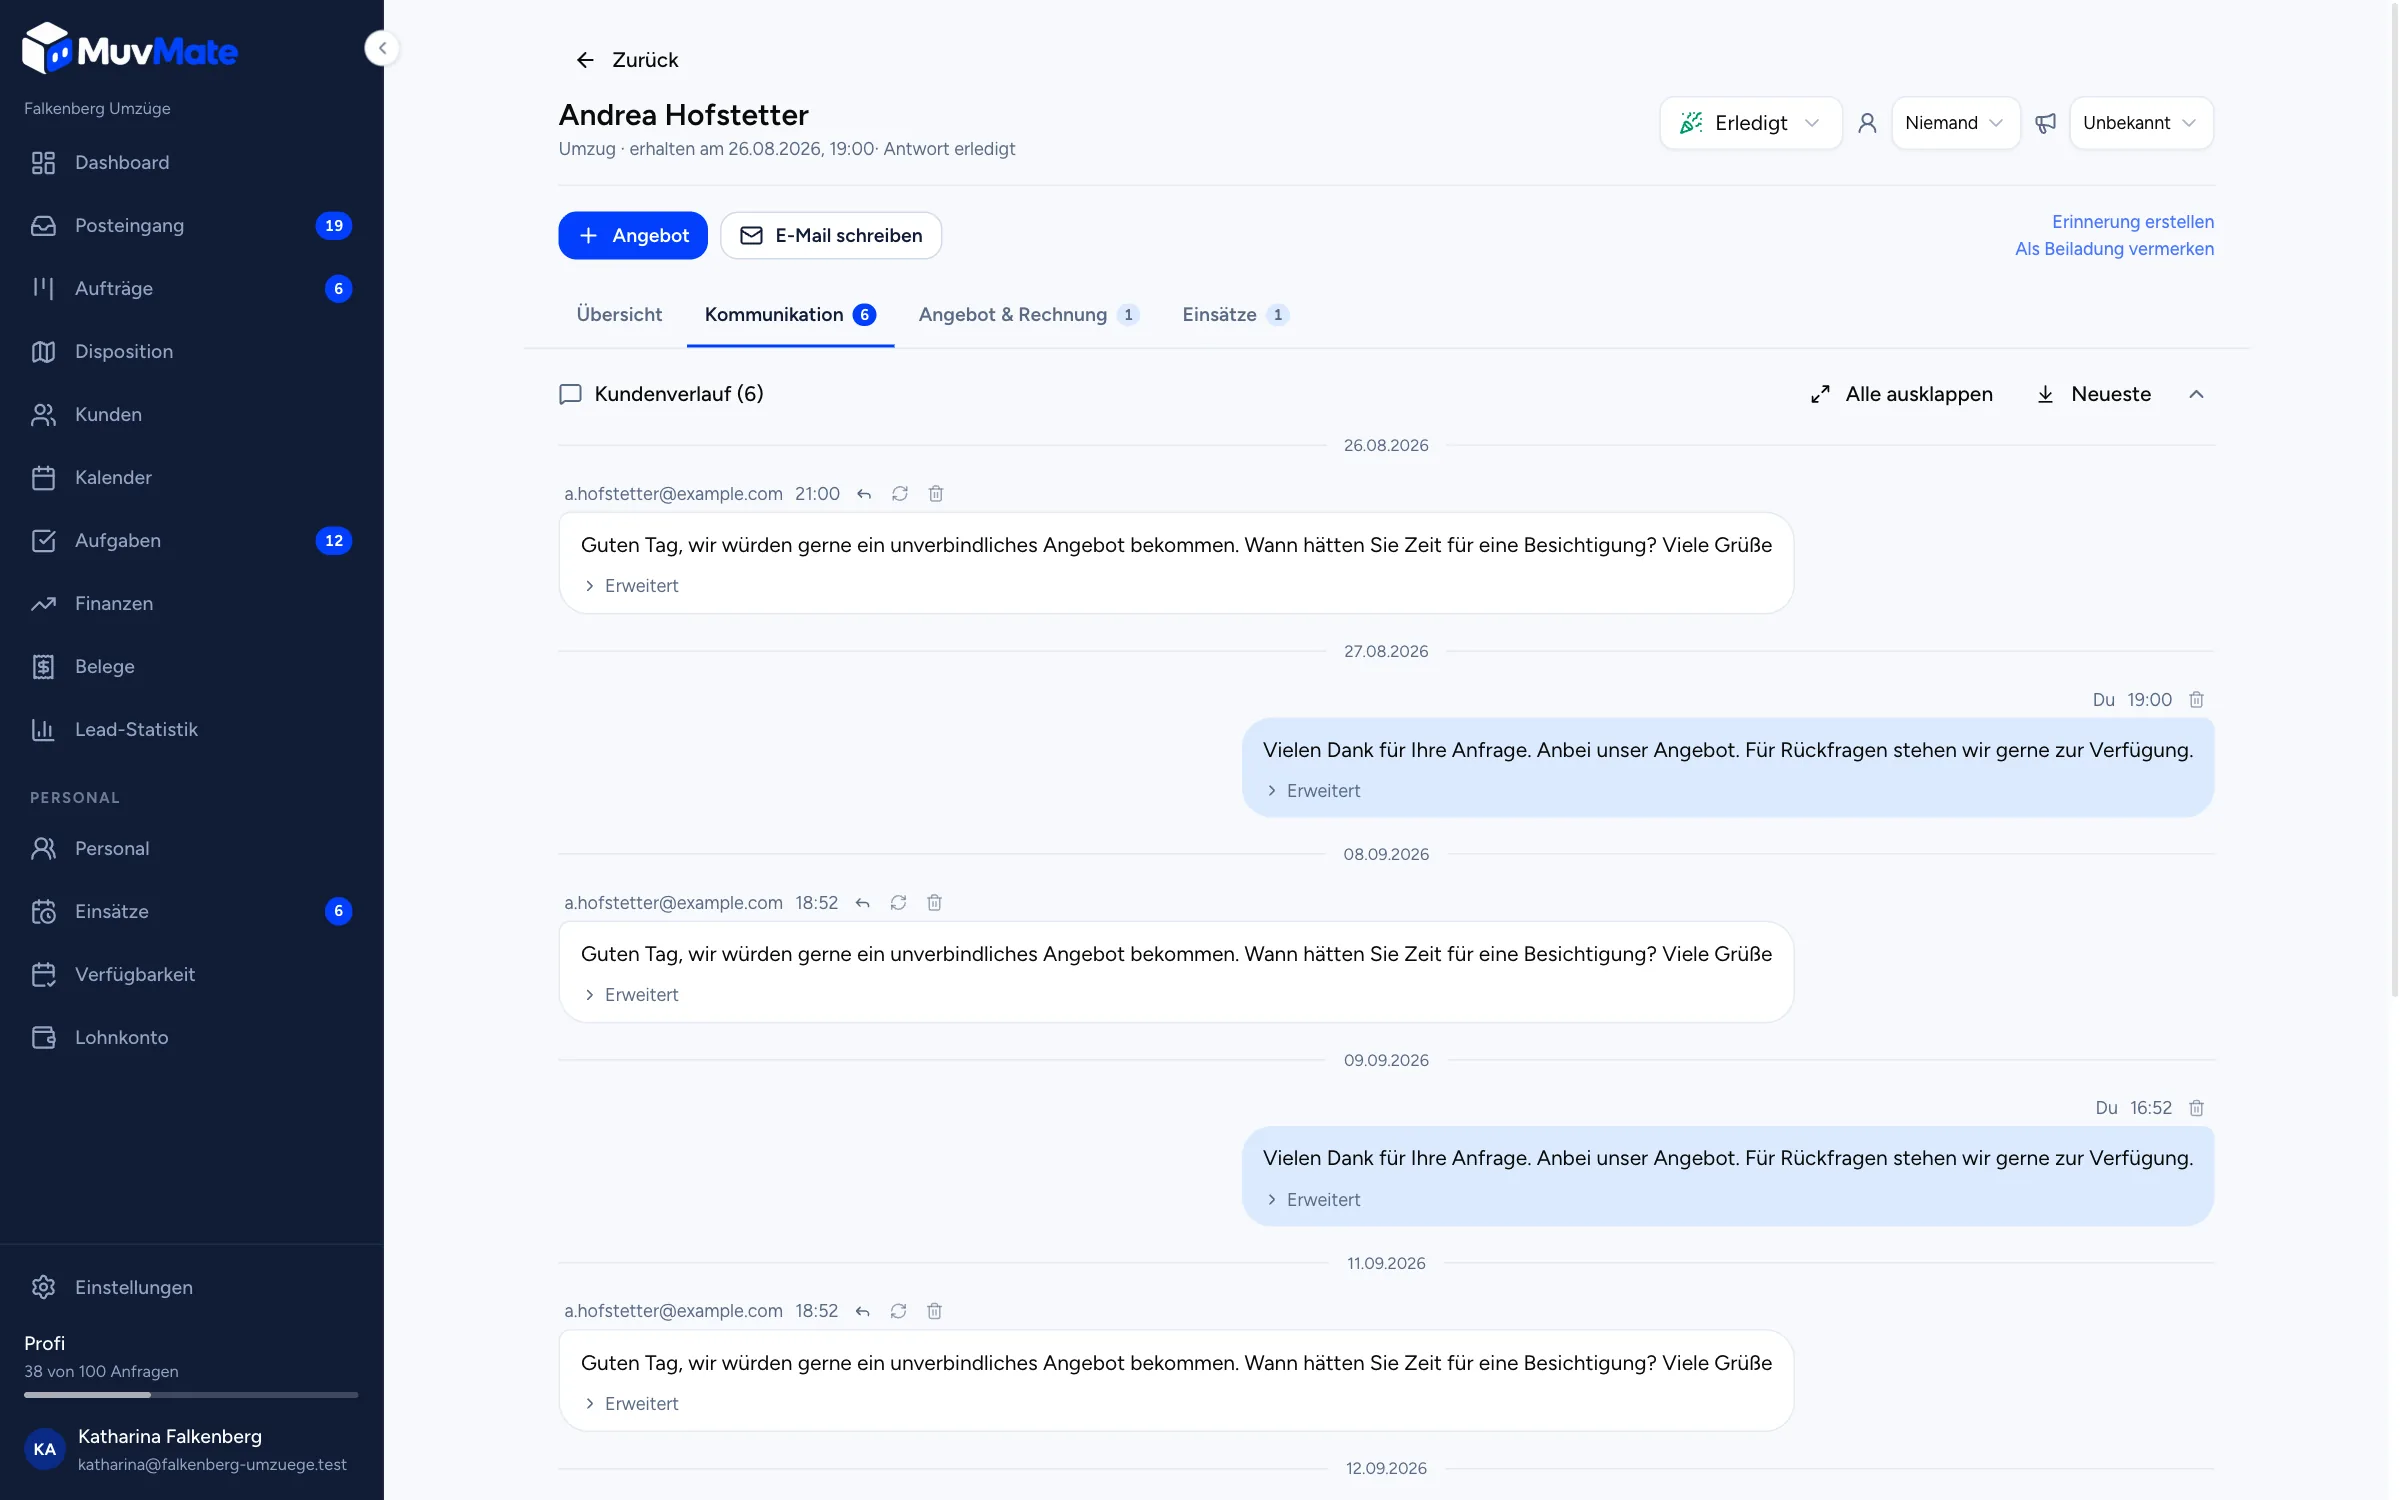Viewport: 2400px width, 1500px height.
Task: Select the Kommunikation tab
Action: tap(790, 315)
